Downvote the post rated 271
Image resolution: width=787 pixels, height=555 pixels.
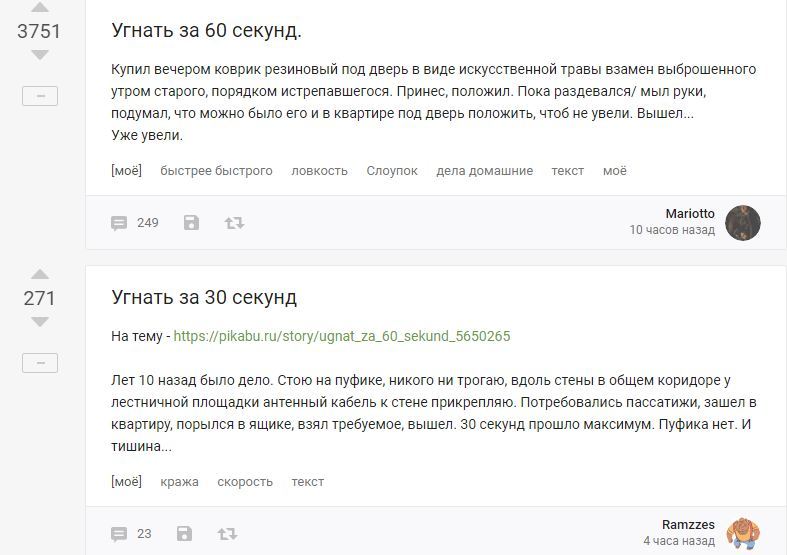pyautogui.click(x=40, y=322)
